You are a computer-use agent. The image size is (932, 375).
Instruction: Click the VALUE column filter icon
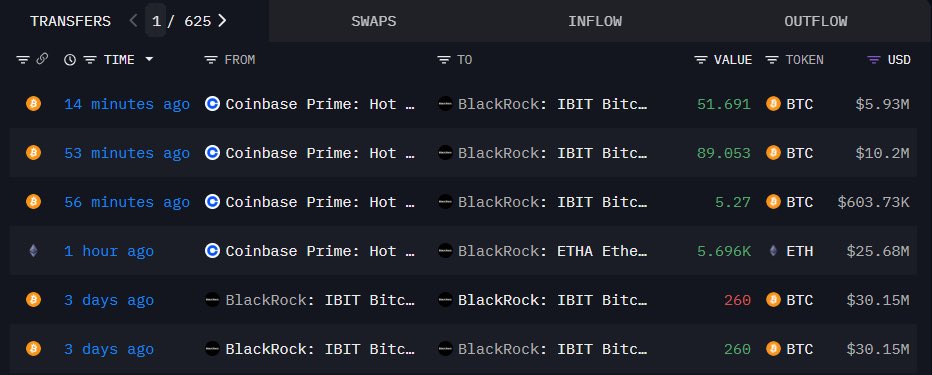(x=701, y=59)
